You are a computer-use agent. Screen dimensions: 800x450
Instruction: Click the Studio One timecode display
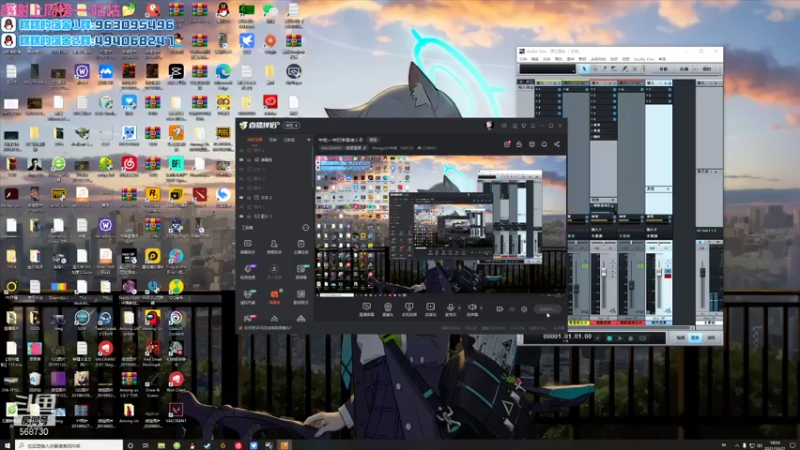point(567,337)
